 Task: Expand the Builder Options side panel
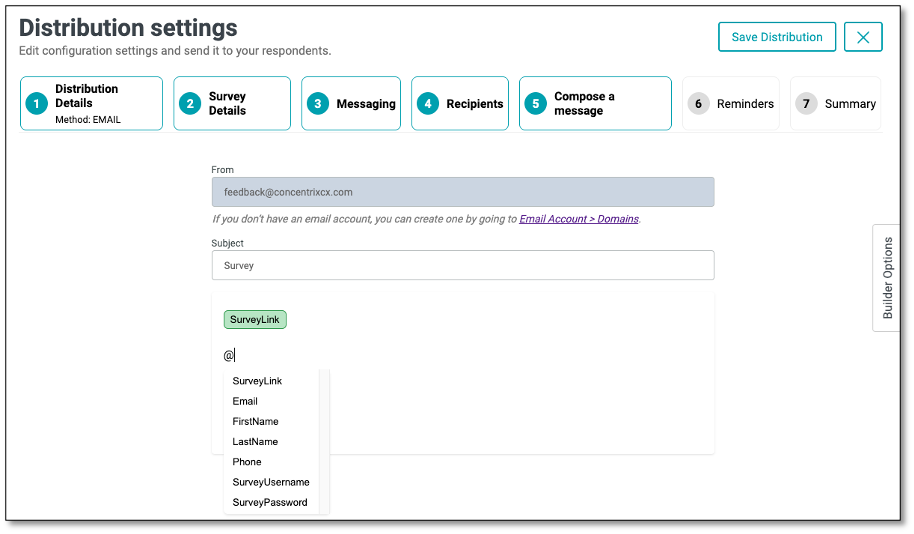[887, 278]
